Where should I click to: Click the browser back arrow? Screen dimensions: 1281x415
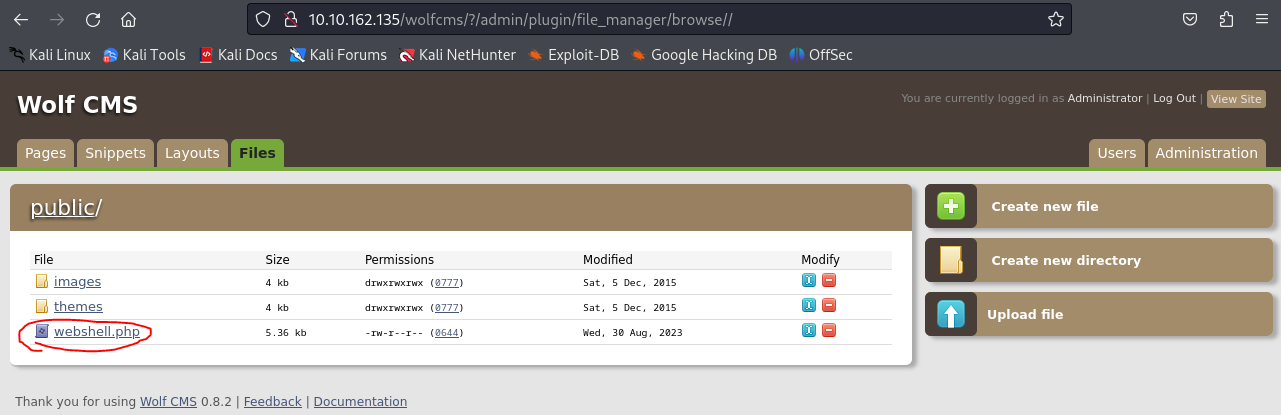click(x=22, y=19)
